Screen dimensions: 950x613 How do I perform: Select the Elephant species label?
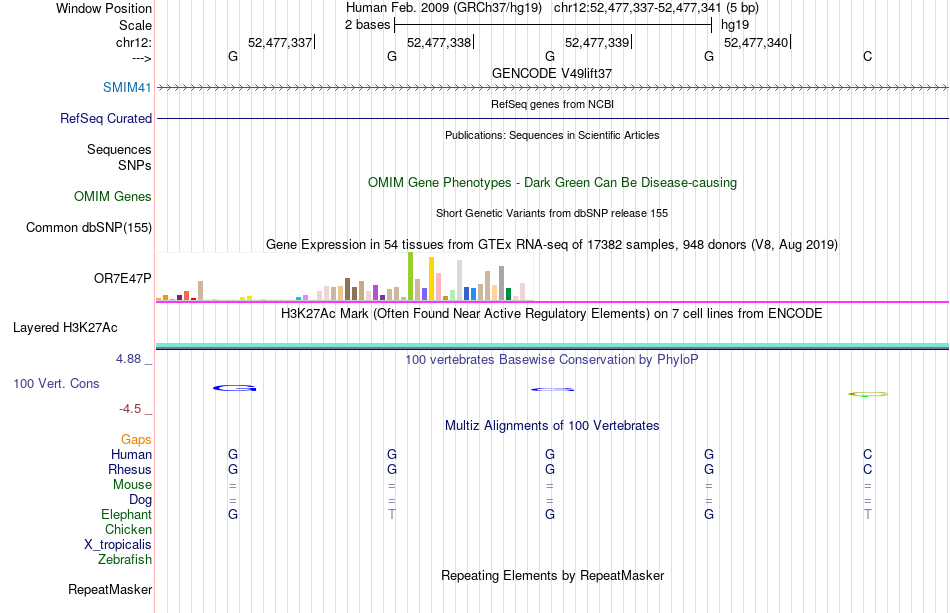coord(126,514)
